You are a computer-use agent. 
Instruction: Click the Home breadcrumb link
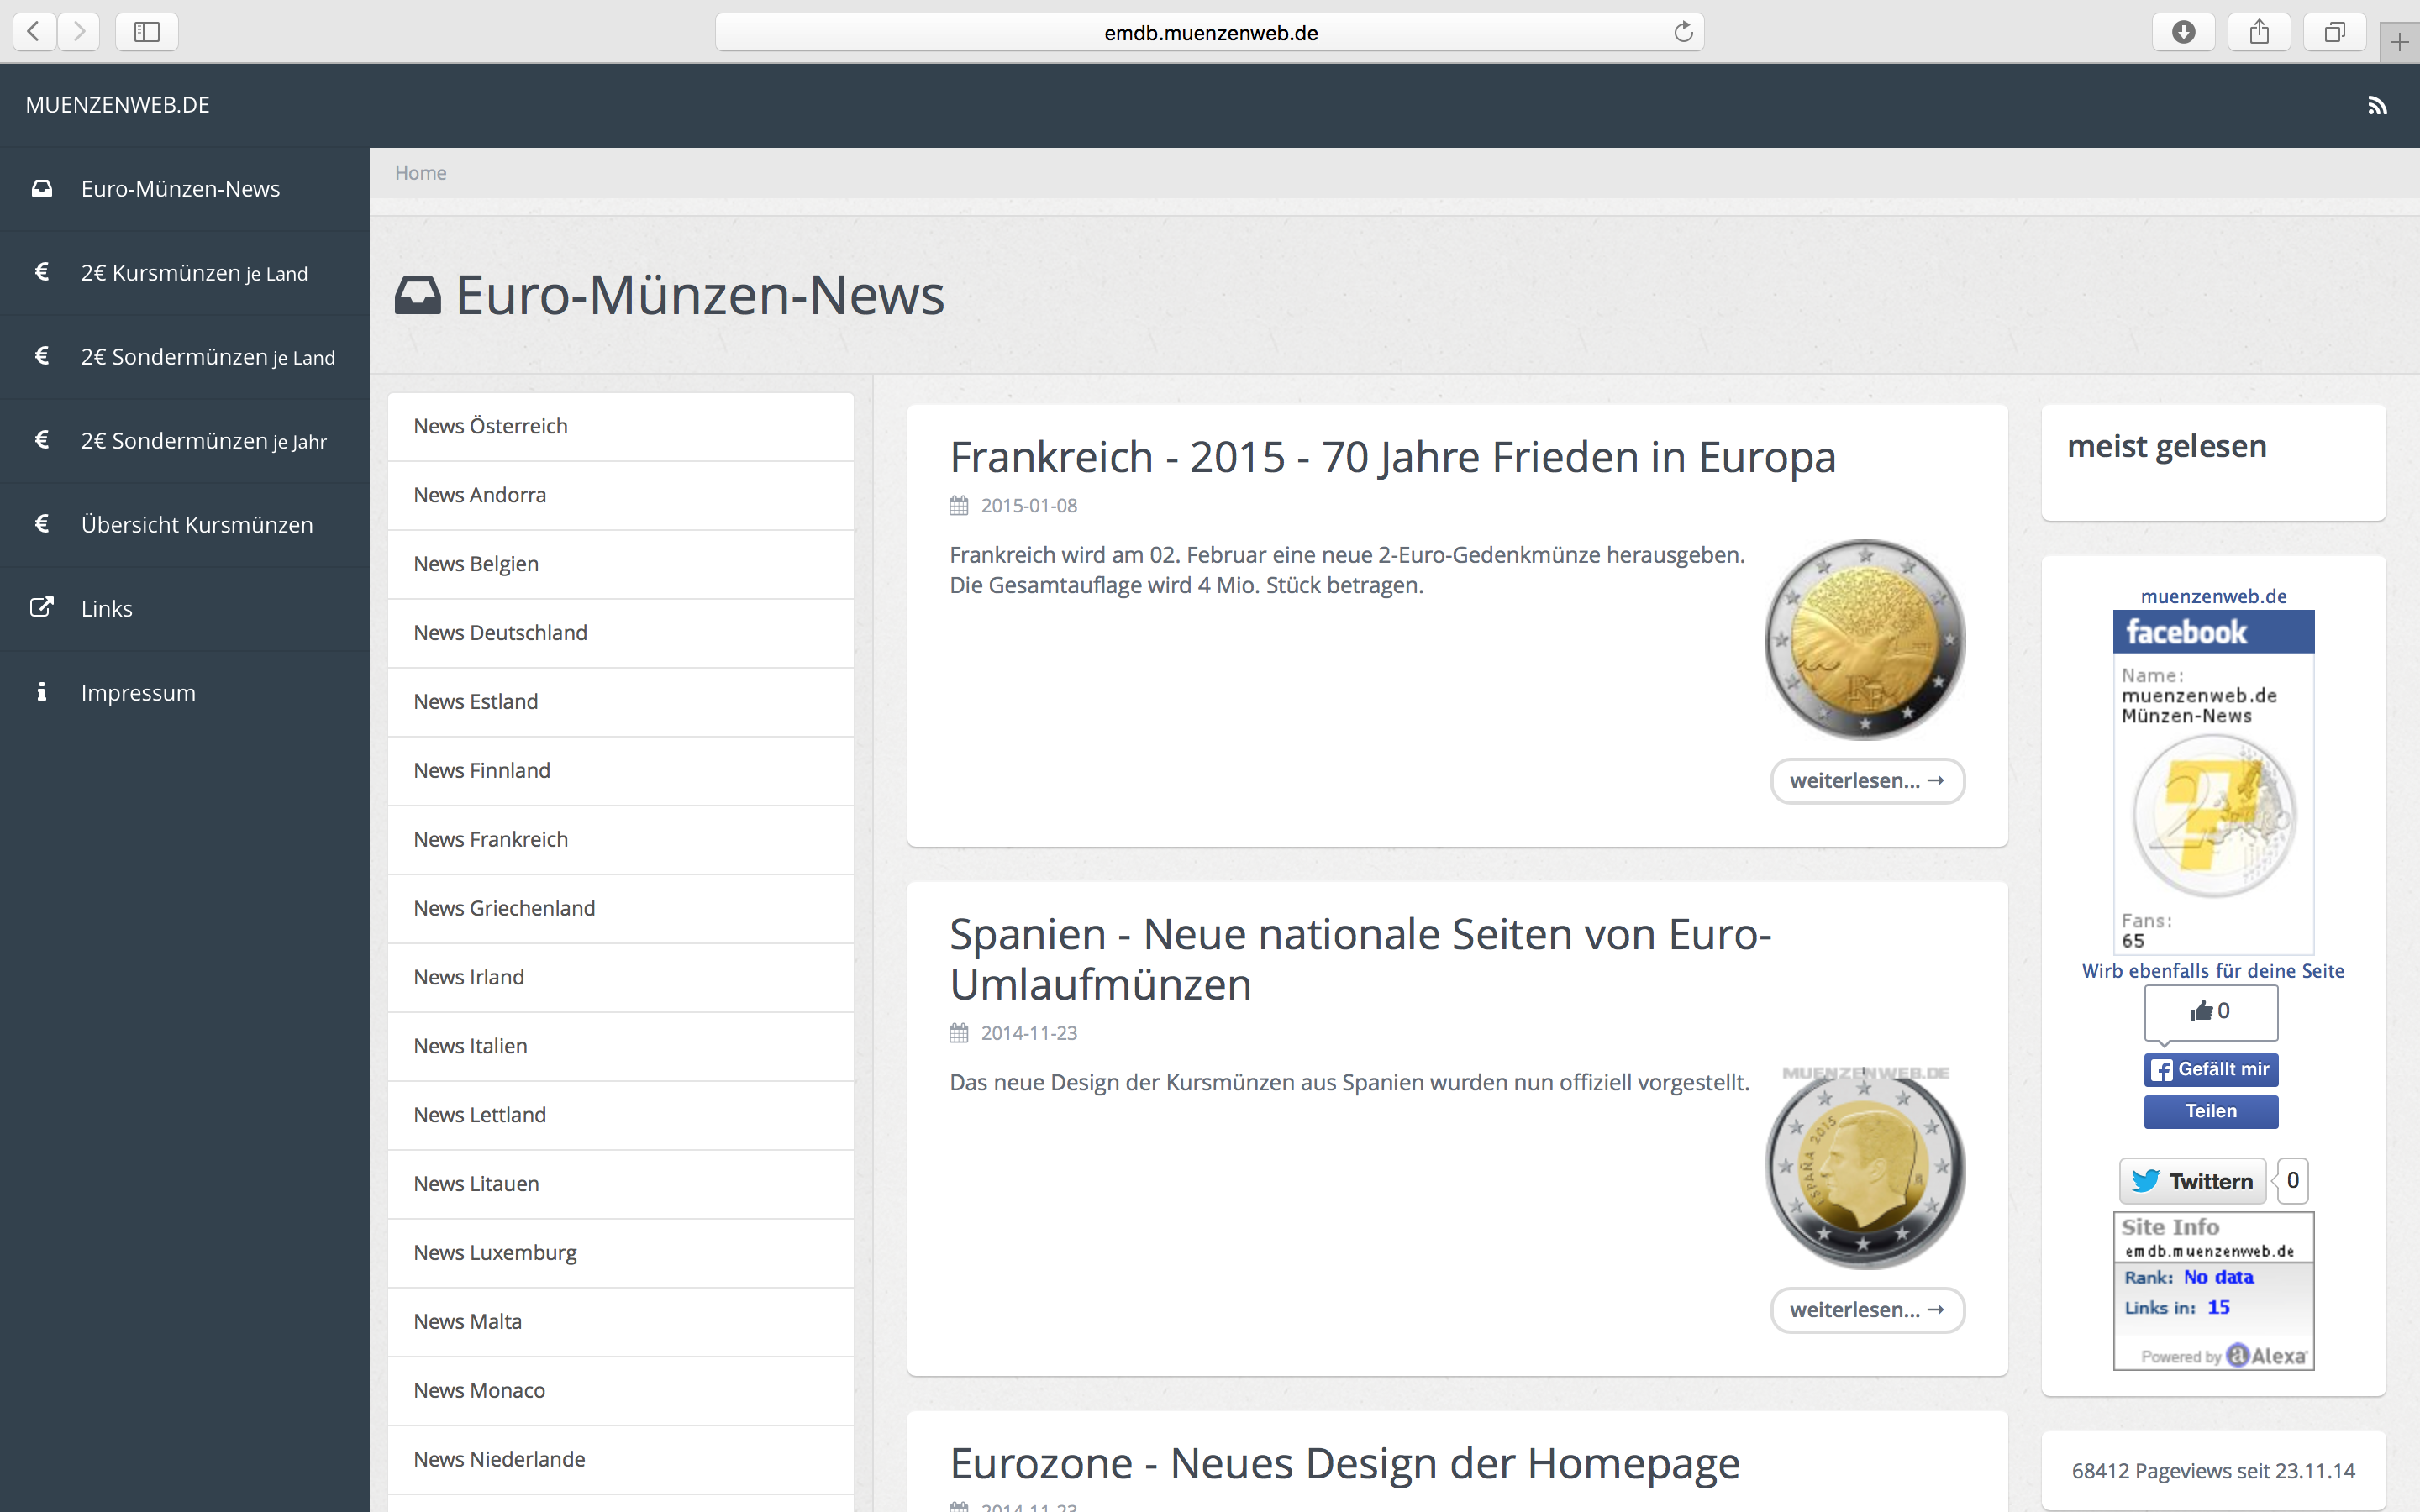pos(420,173)
